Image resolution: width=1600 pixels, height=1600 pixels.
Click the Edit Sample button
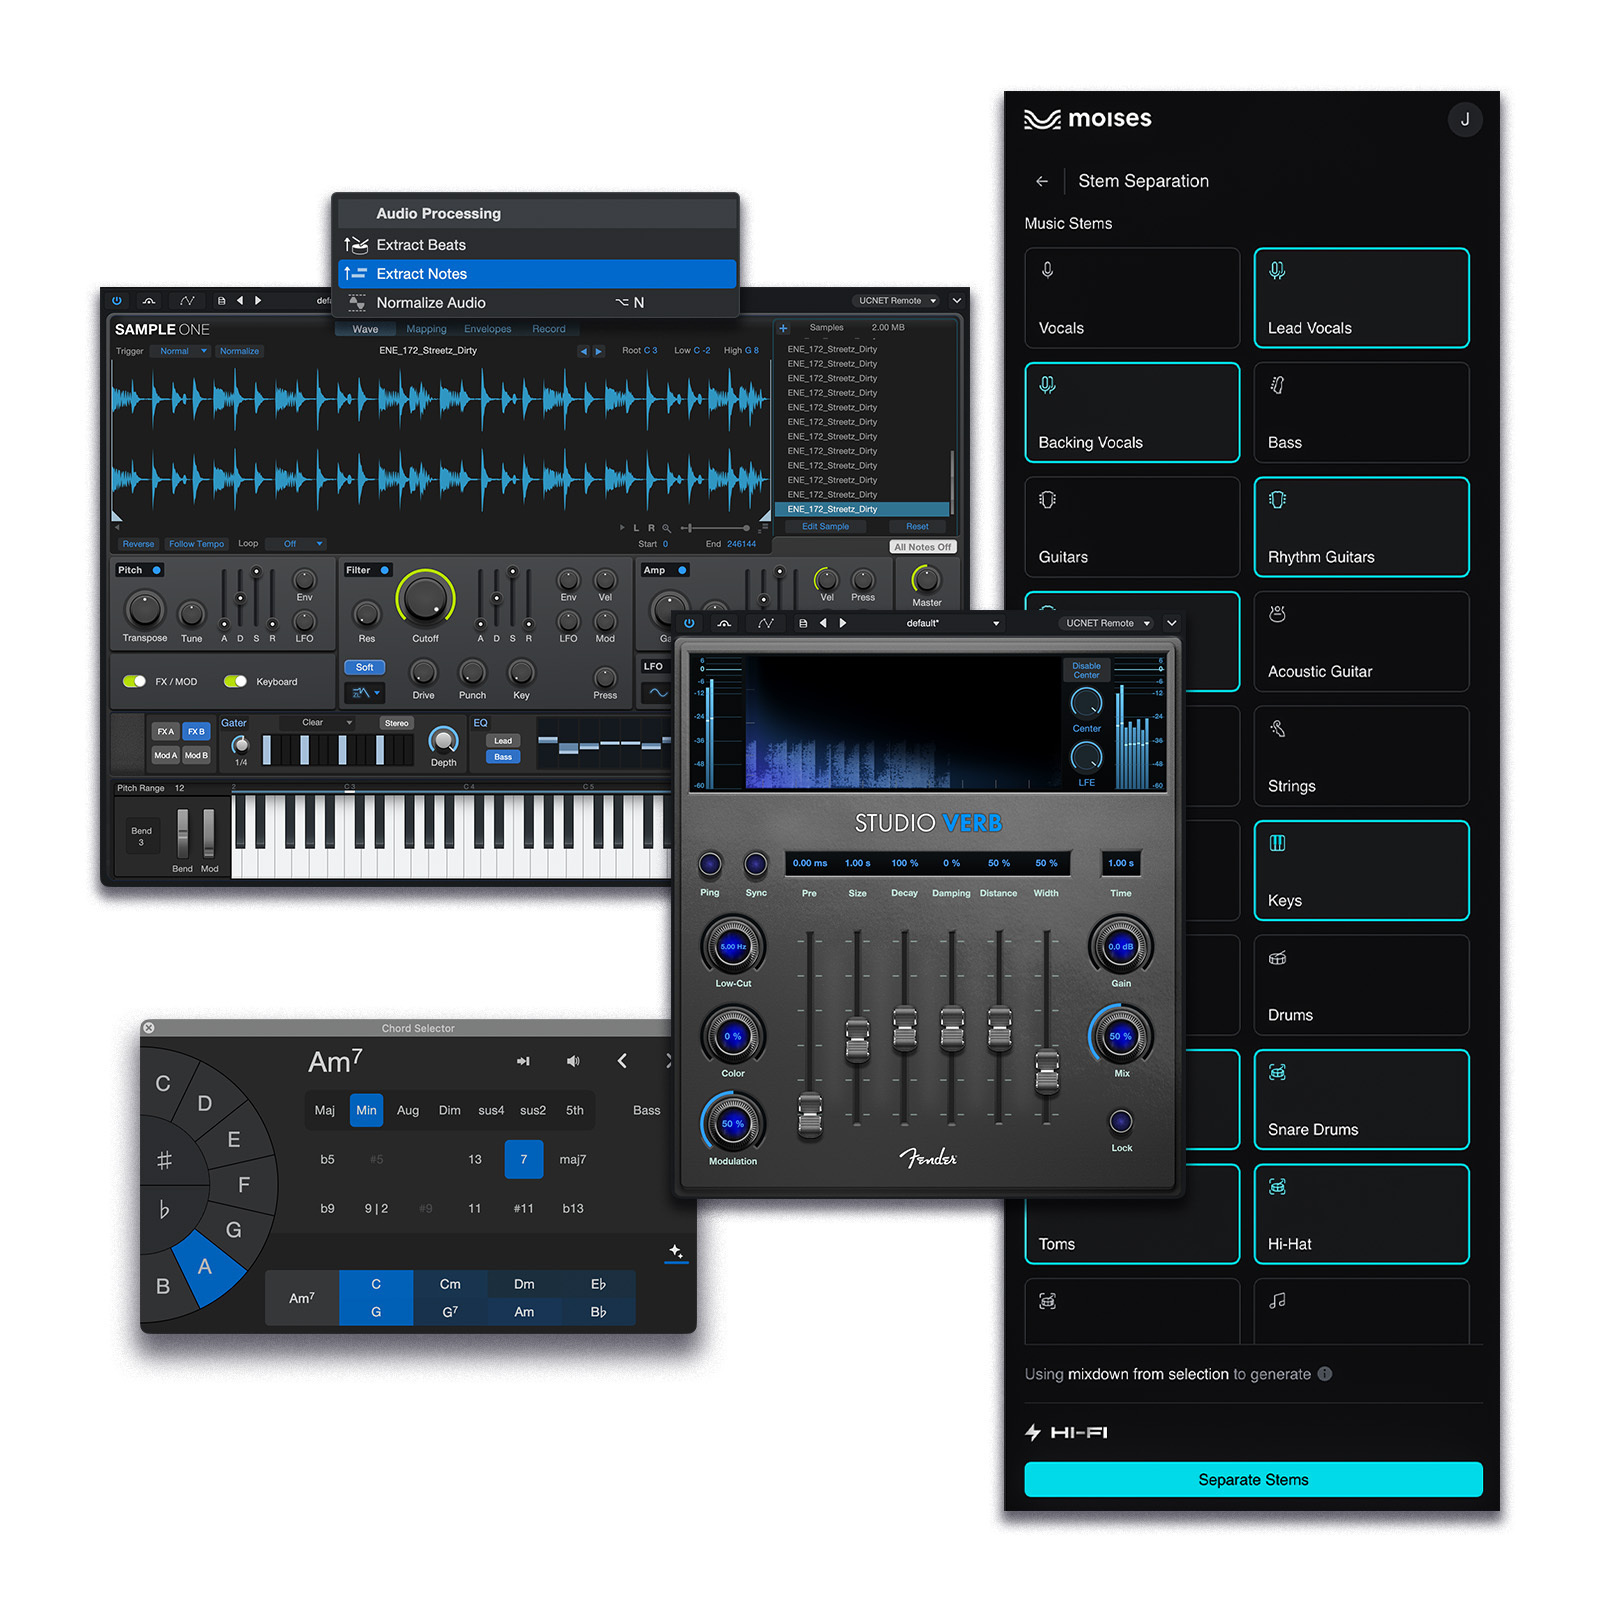pos(825,527)
